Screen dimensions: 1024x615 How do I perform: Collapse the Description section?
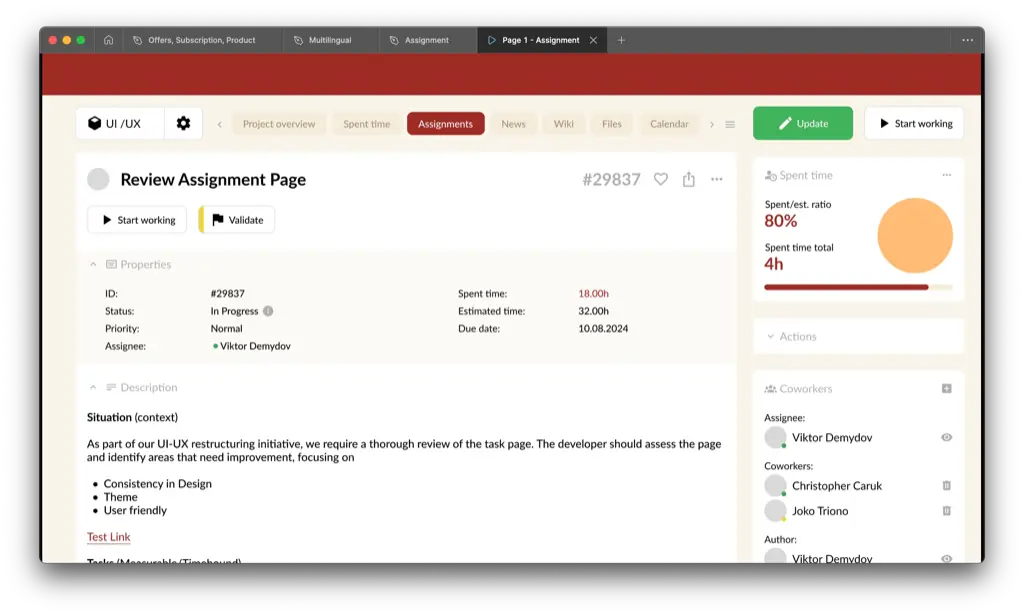tap(95, 387)
